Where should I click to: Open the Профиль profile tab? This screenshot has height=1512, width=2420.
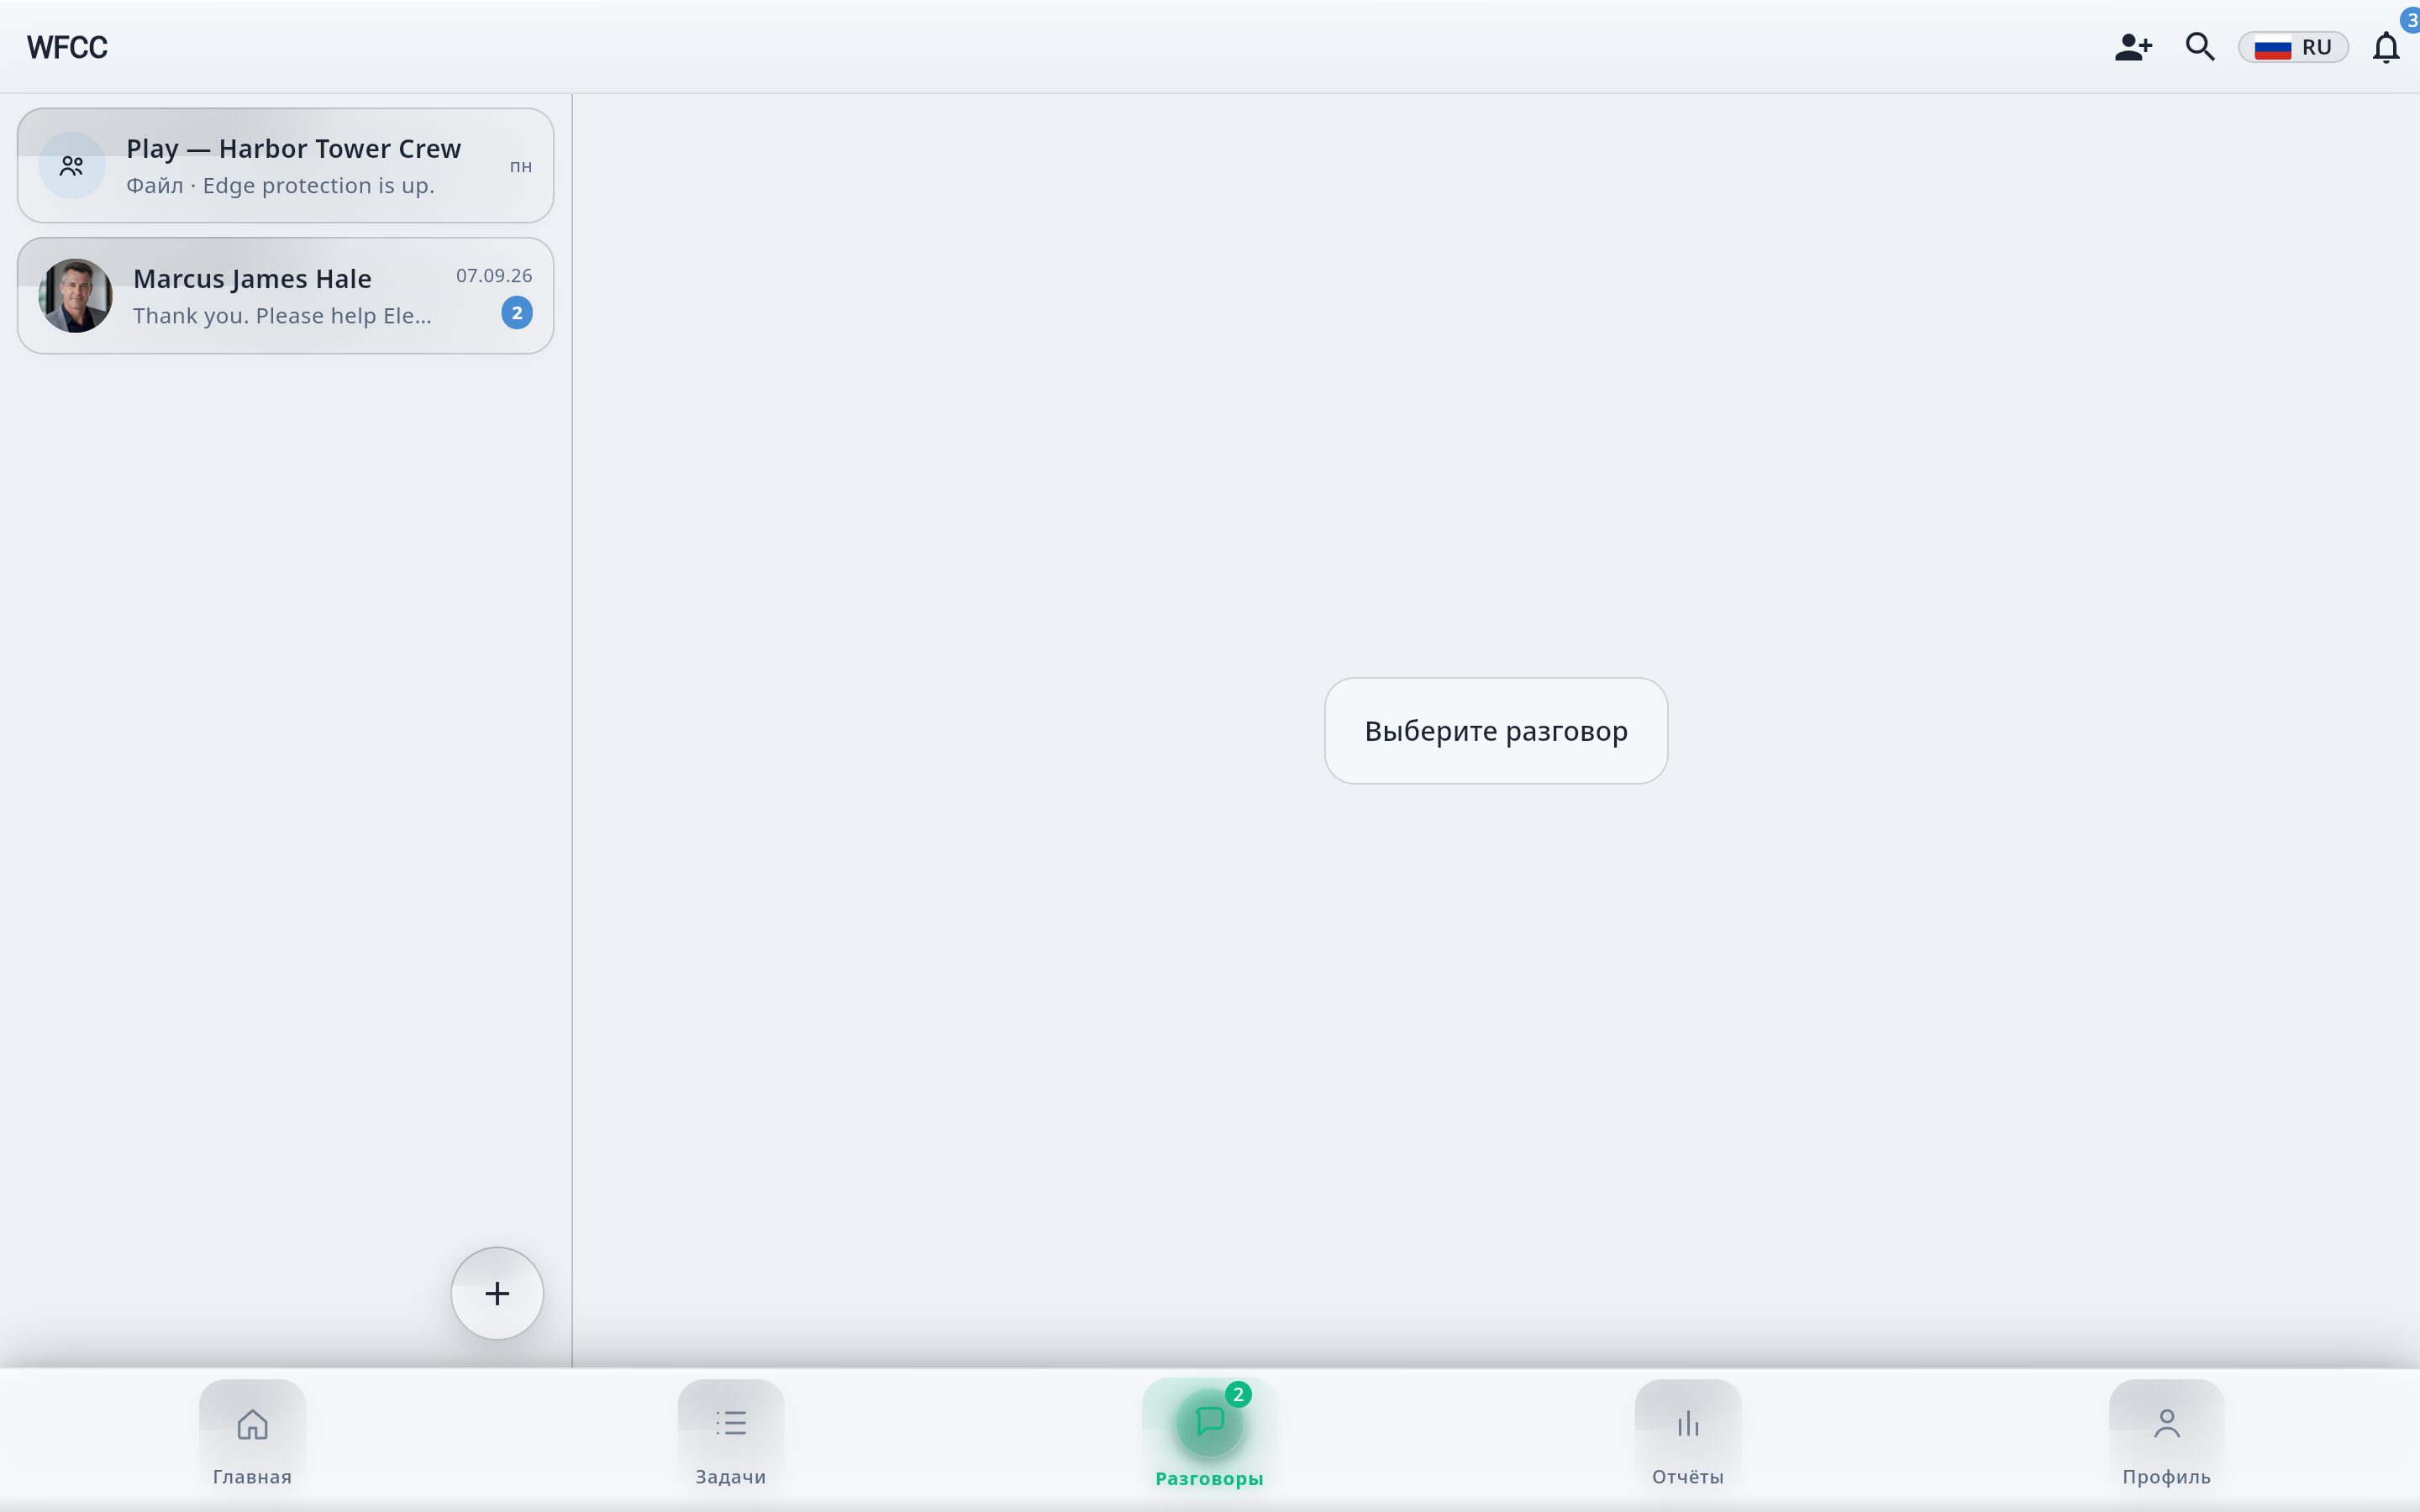pyautogui.click(x=2166, y=1435)
